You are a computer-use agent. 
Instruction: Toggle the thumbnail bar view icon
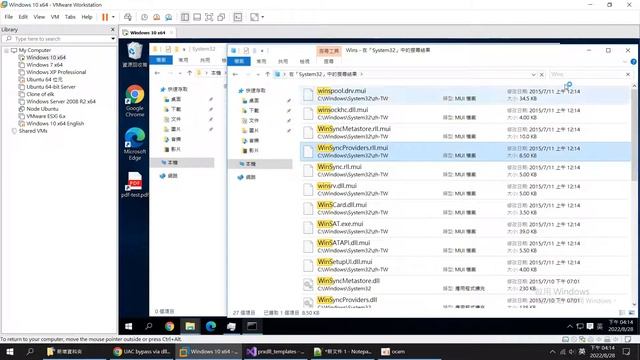coord(197,17)
